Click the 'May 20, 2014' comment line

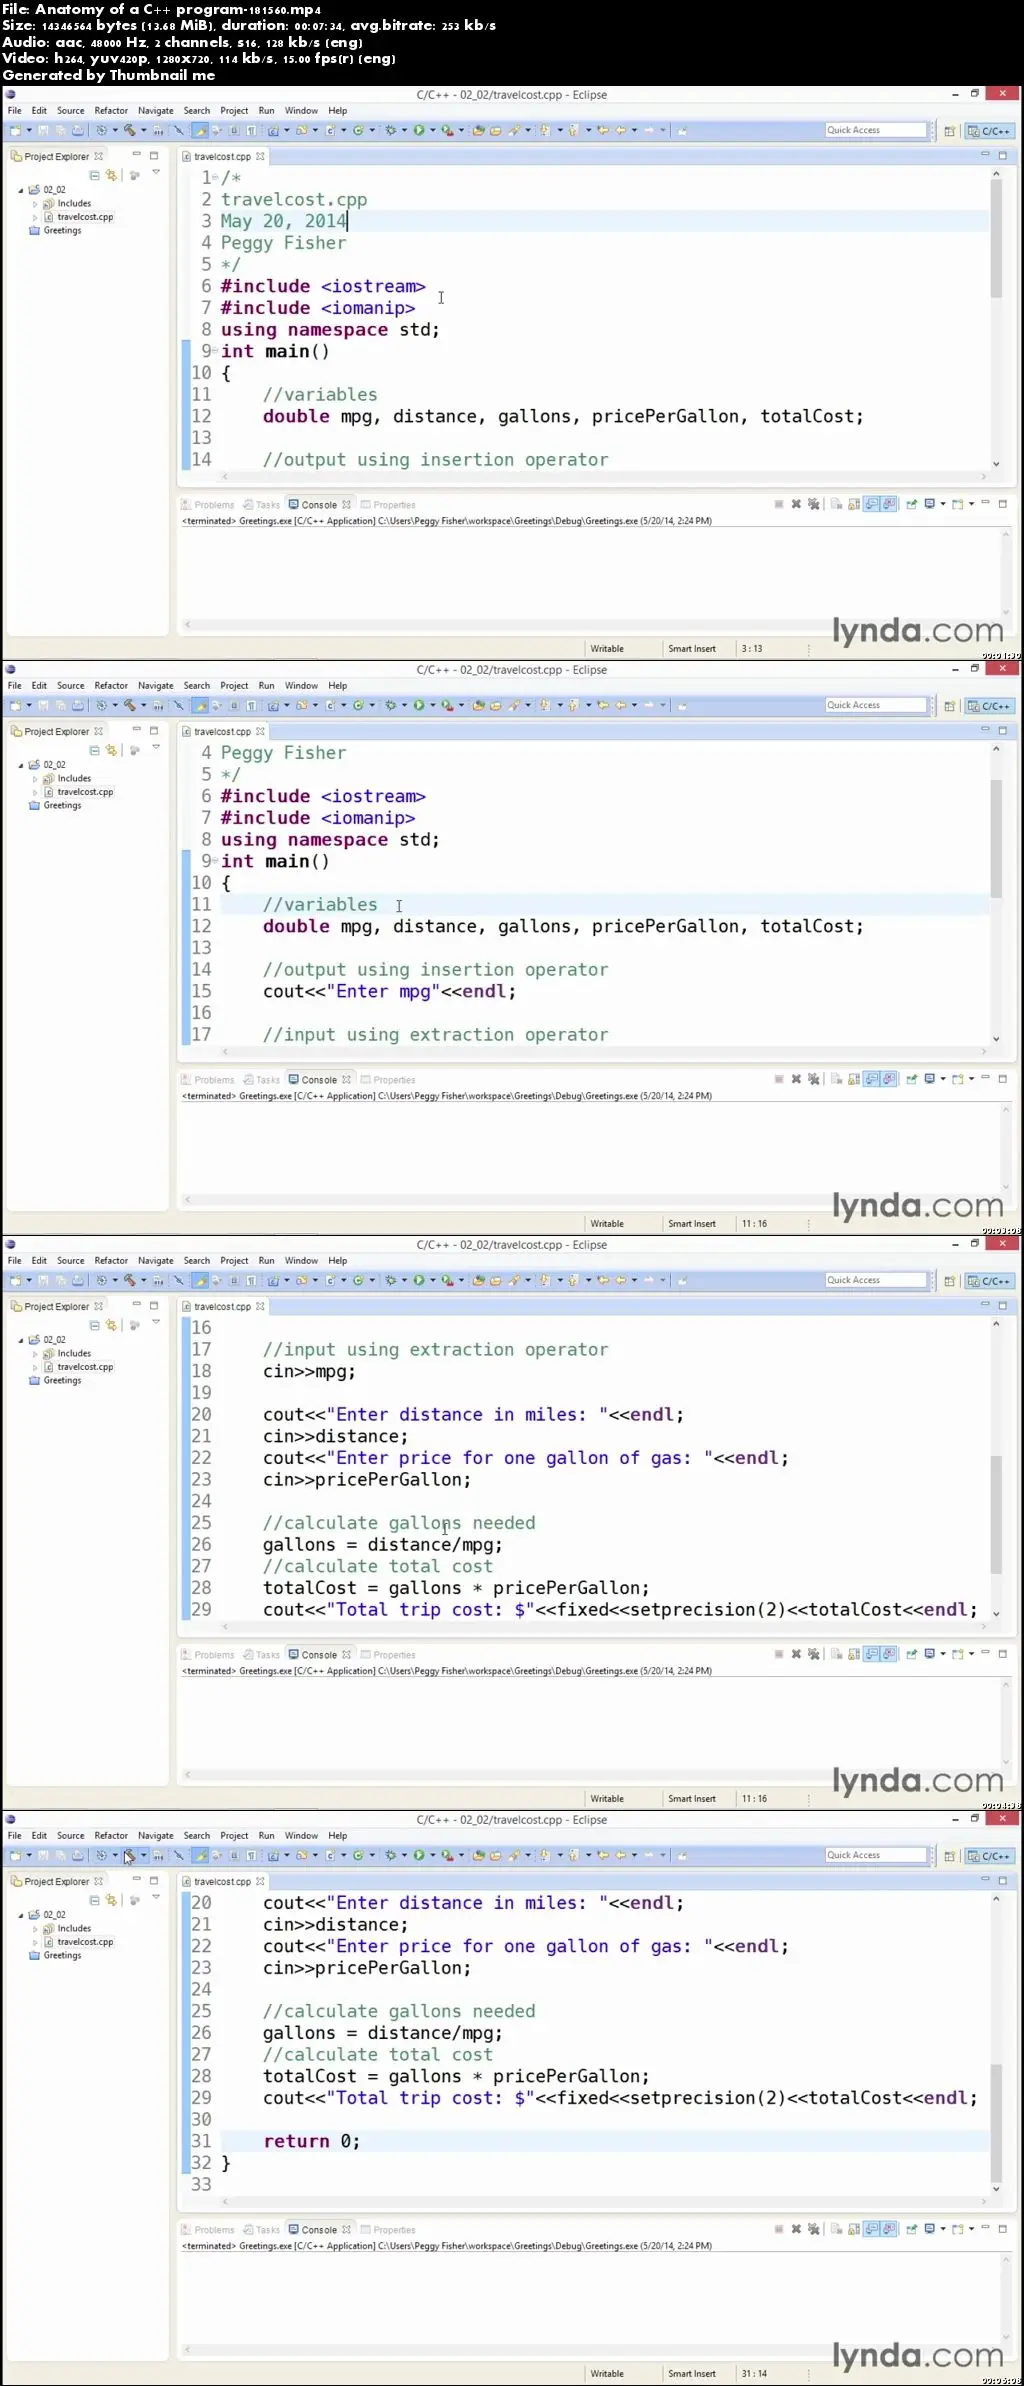pyautogui.click(x=284, y=221)
